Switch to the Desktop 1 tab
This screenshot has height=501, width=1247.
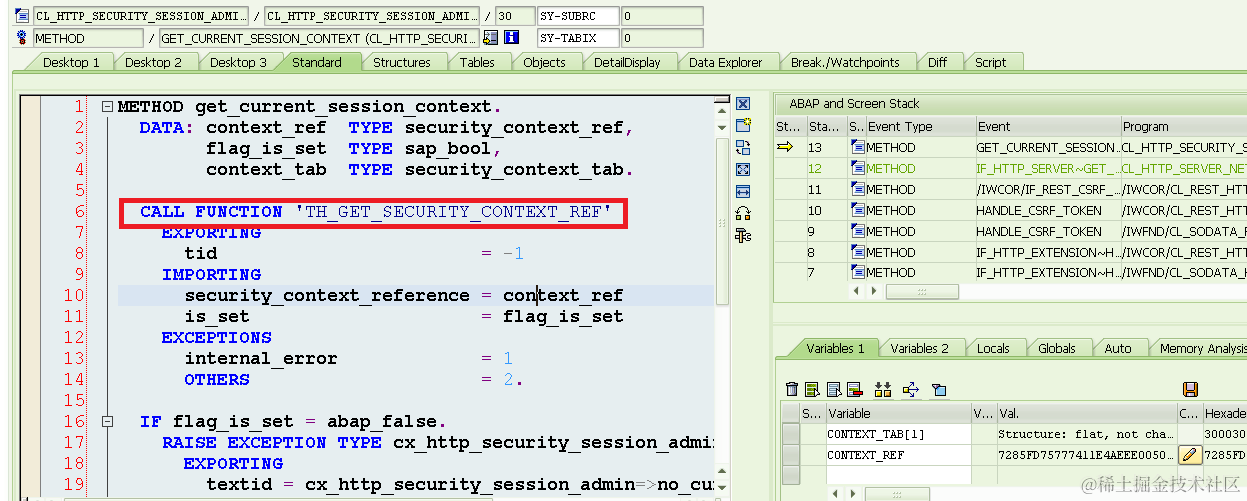[x=70, y=62]
